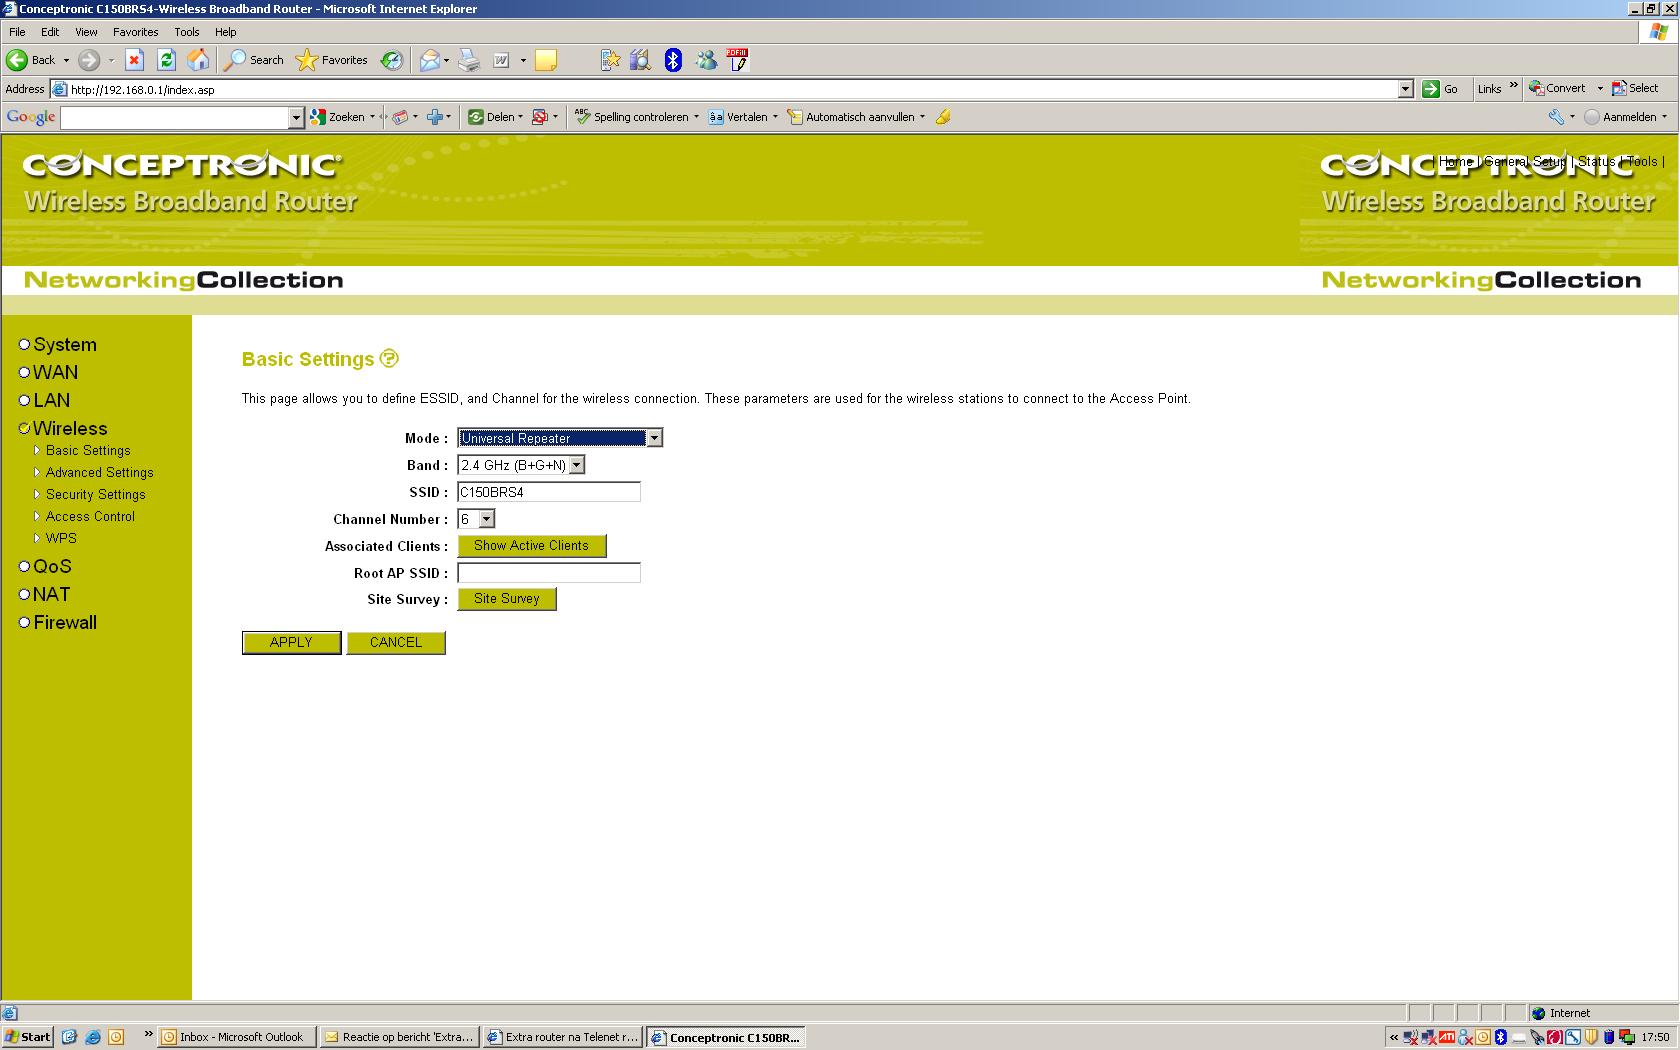The height and width of the screenshot is (1050, 1680).
Task: Click the Forward navigation arrow icon
Action: tap(89, 60)
